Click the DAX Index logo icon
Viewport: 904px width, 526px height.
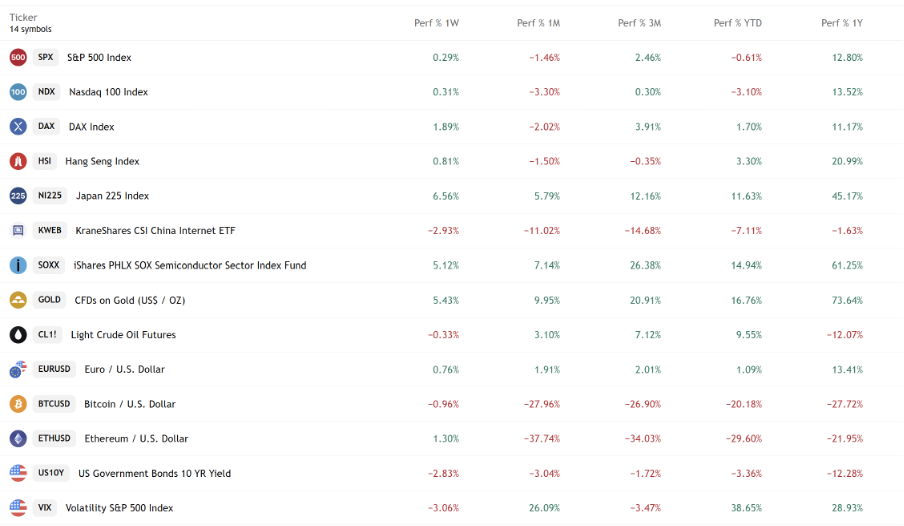(x=18, y=127)
